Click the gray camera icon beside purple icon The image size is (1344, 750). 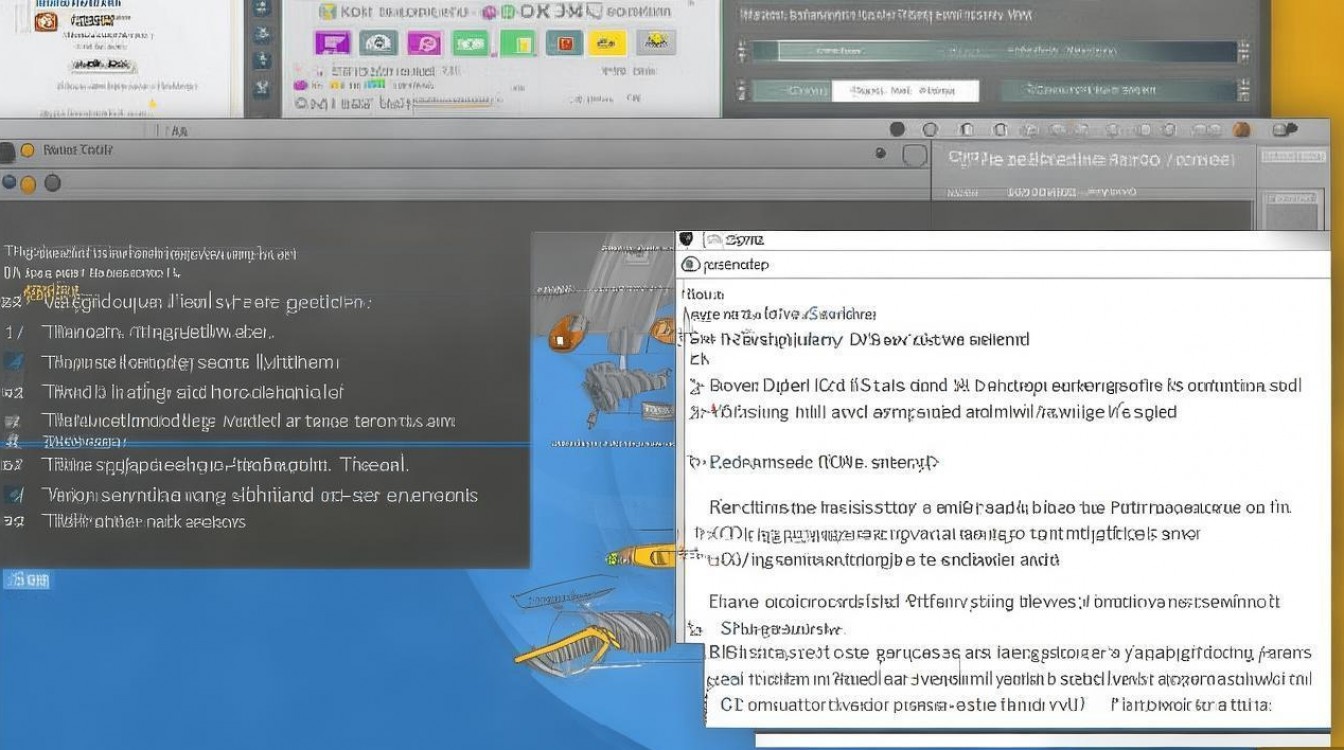[378, 43]
